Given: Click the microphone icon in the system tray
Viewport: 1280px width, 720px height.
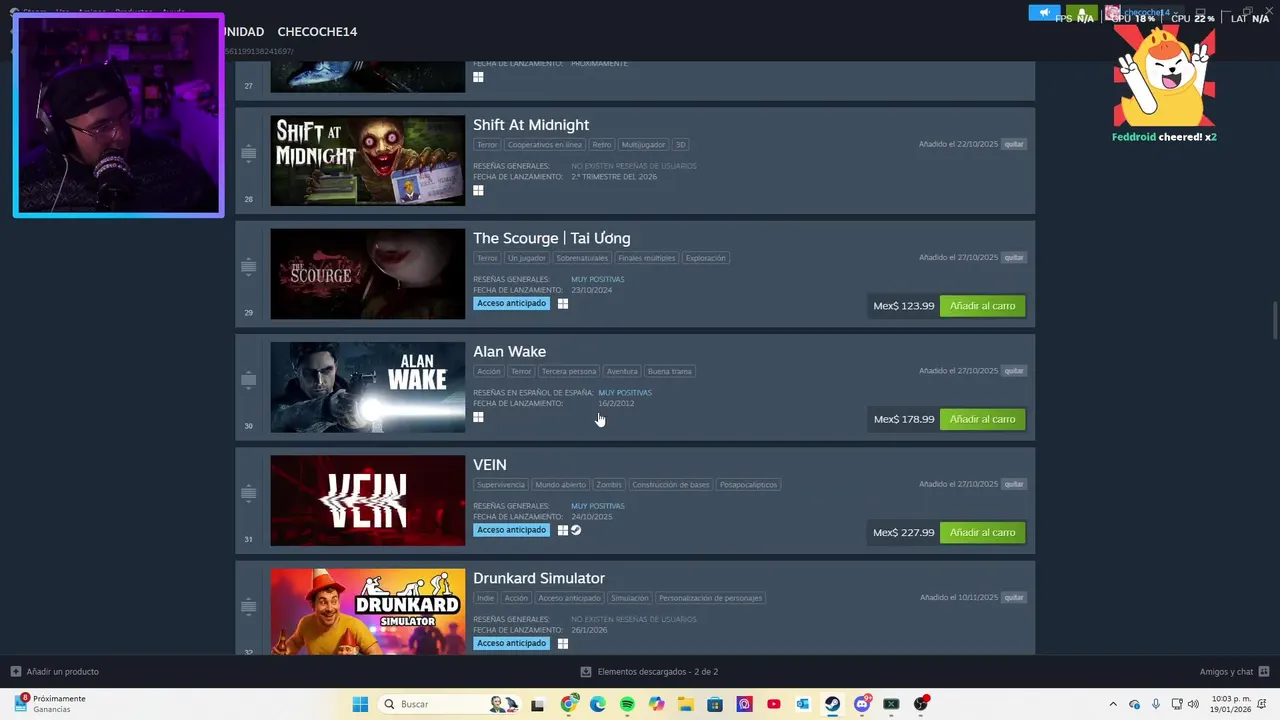Looking at the screenshot, I should tap(1156, 704).
